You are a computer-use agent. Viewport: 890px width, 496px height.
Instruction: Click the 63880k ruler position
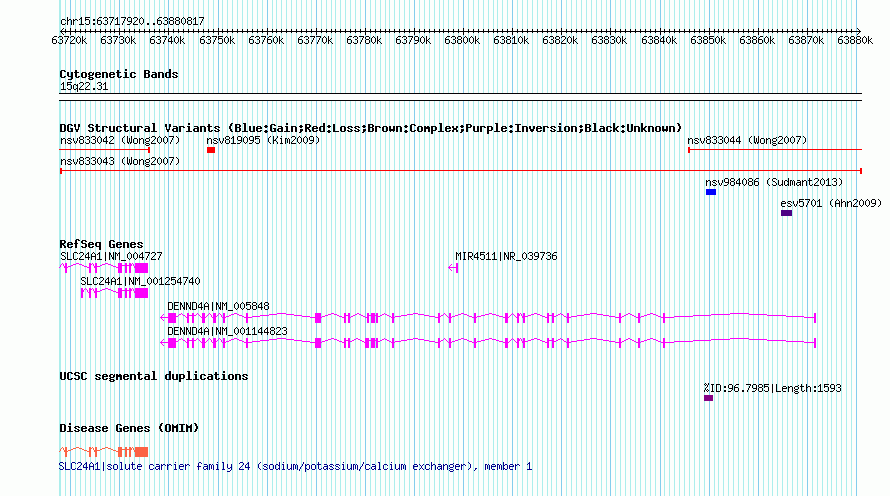[855, 40]
